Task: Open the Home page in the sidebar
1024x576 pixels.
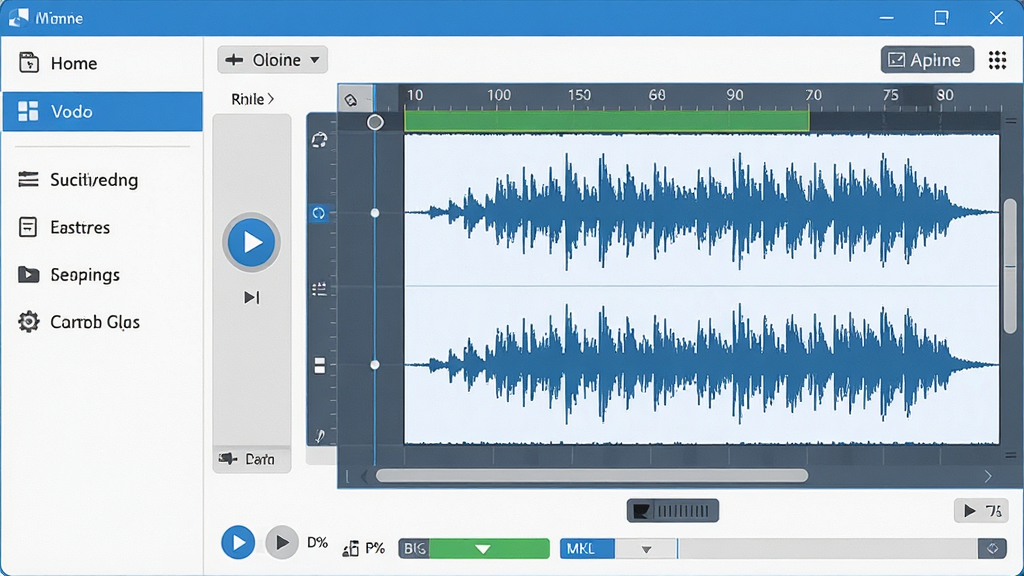Action: point(103,63)
